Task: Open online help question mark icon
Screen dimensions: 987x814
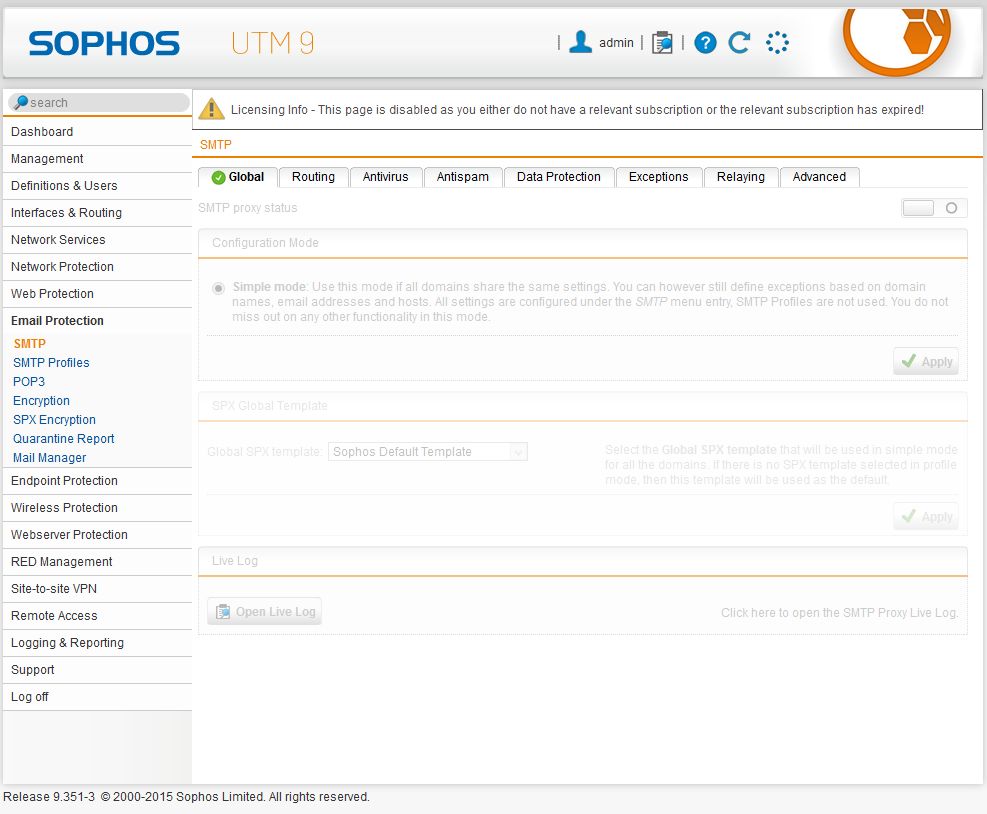Action: tap(705, 43)
